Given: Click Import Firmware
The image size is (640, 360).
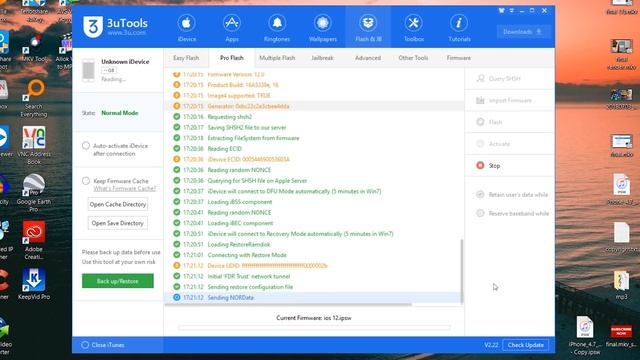Looking at the screenshot, I should (509, 100).
